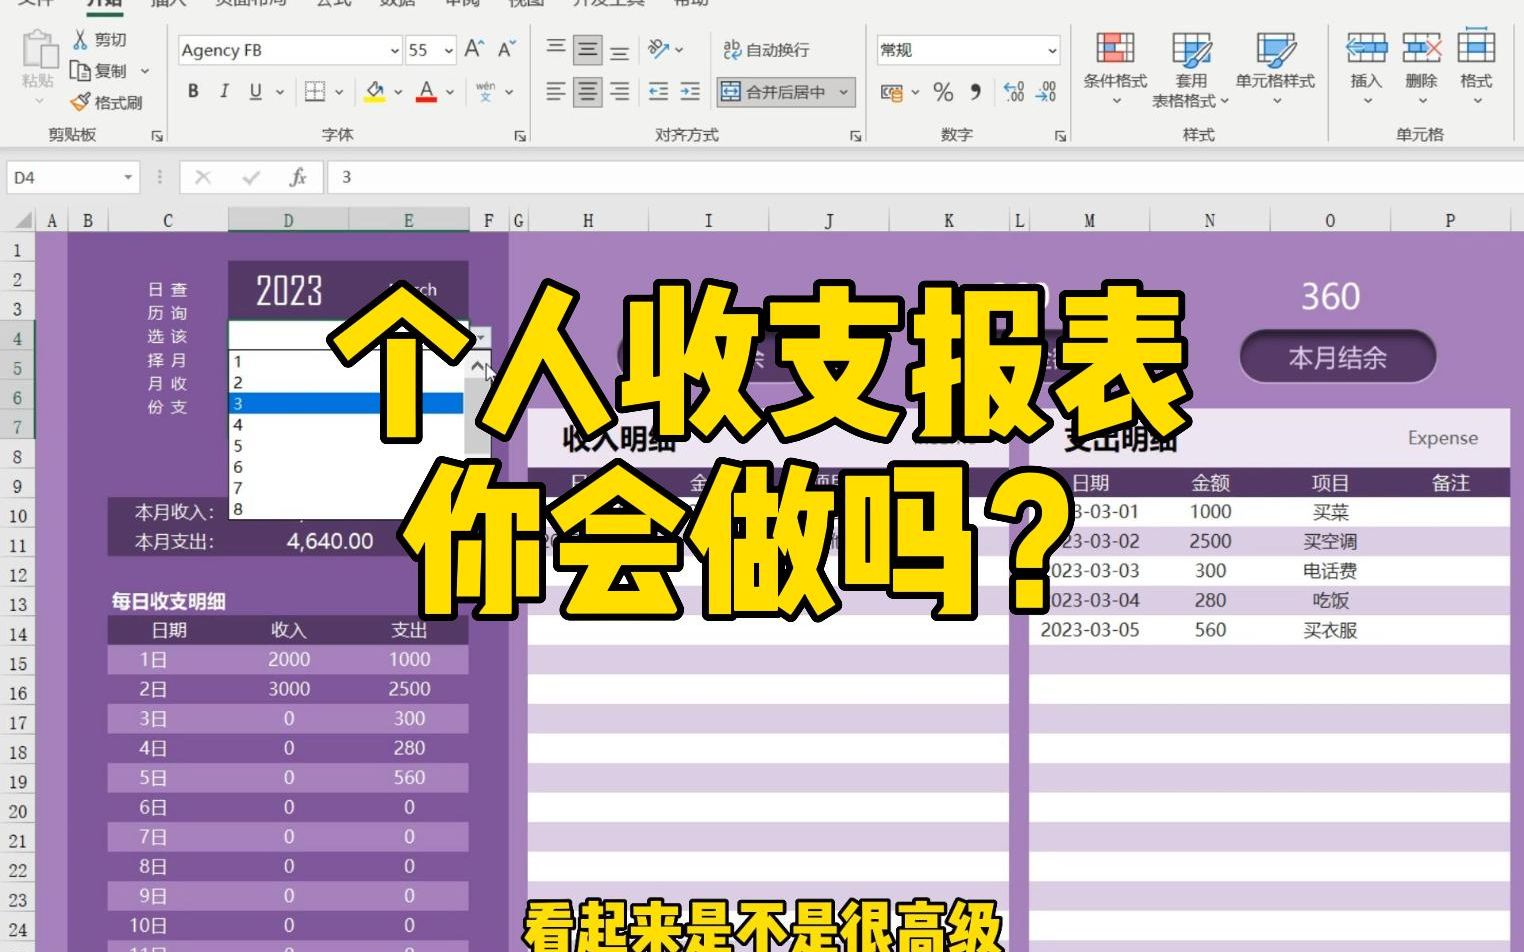Click the 本月结余 button
The height and width of the screenshot is (952, 1524).
[1338, 357]
